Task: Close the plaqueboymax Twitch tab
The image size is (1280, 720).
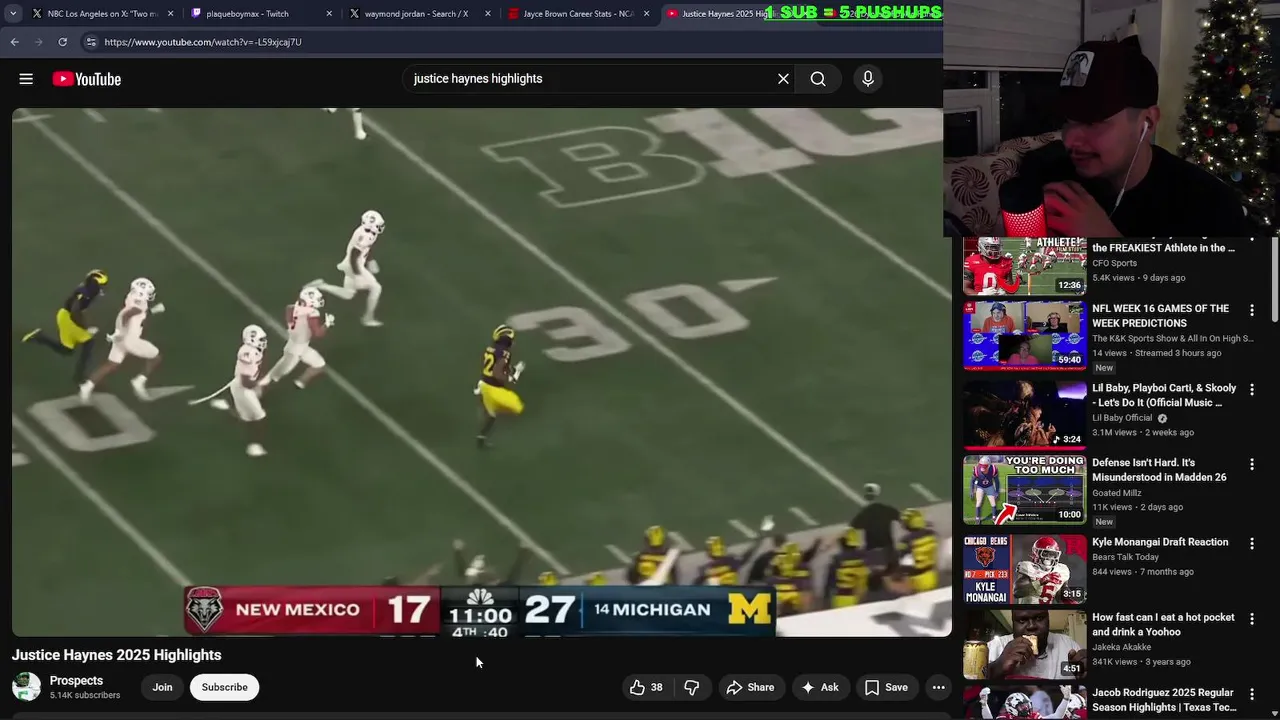Action: pyautogui.click(x=329, y=14)
